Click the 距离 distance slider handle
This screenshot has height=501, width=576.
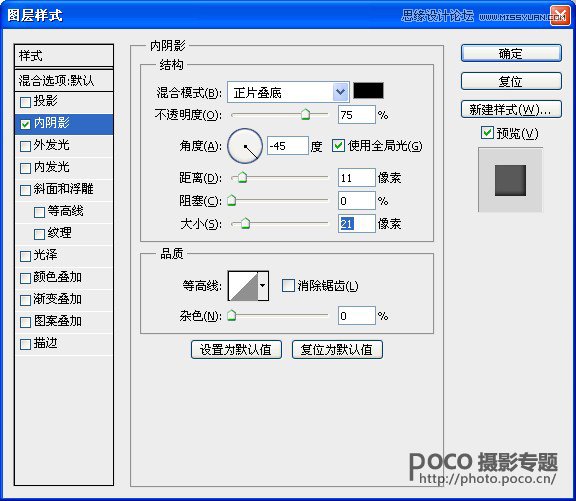point(242,177)
